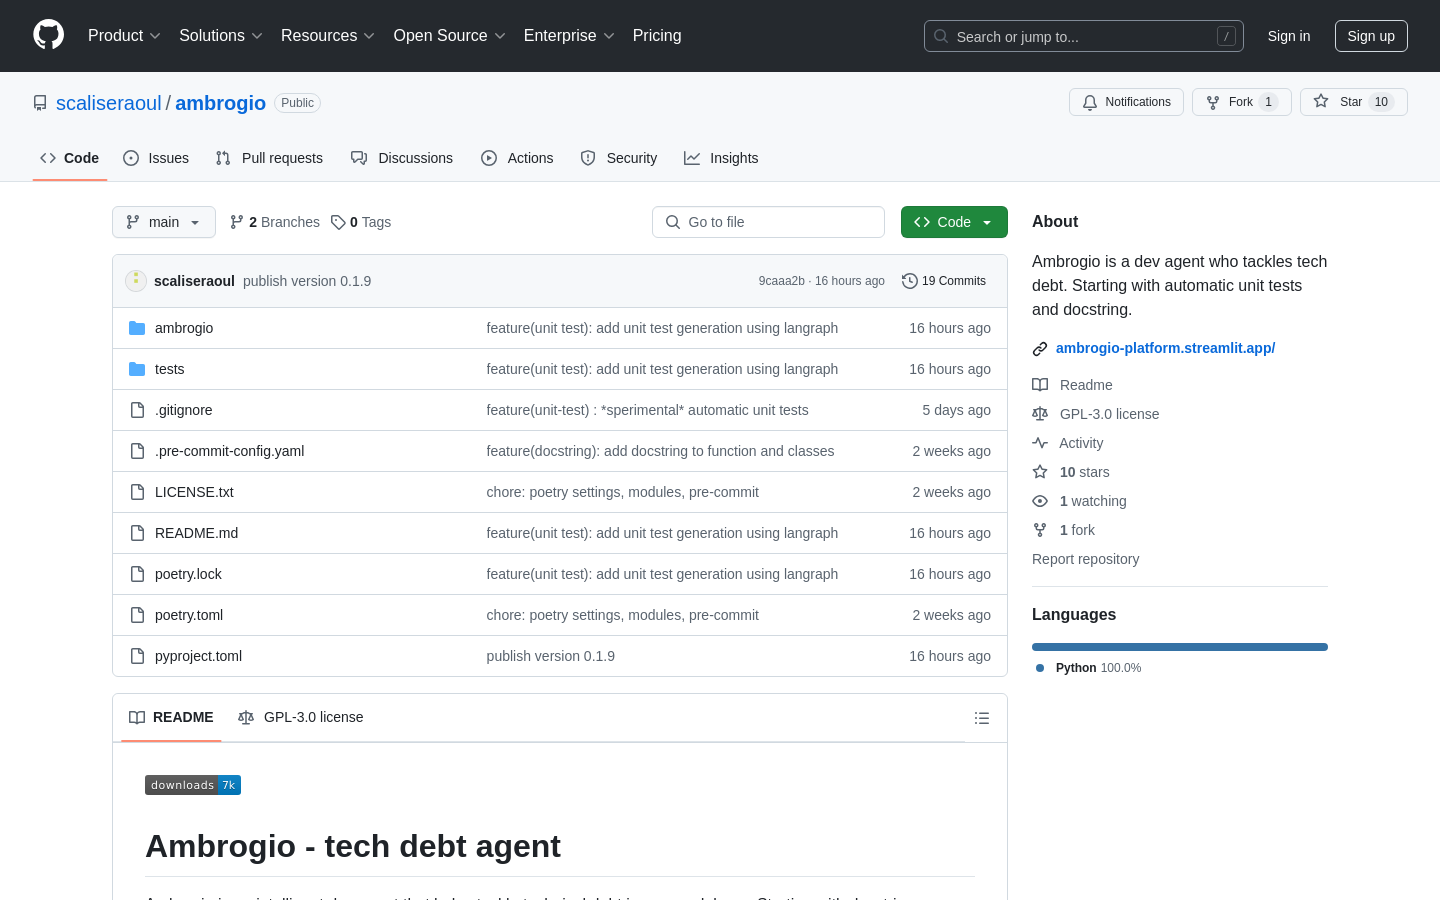Click the scaliseraoul avatar in commit row
1440x900 pixels.
point(136,281)
